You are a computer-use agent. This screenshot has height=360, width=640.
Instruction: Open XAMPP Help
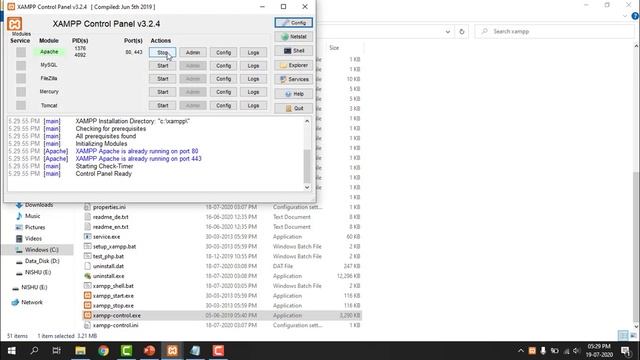tap(293, 94)
